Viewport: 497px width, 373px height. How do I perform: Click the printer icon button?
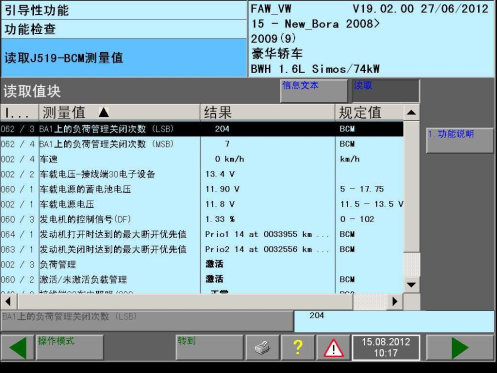(263, 348)
